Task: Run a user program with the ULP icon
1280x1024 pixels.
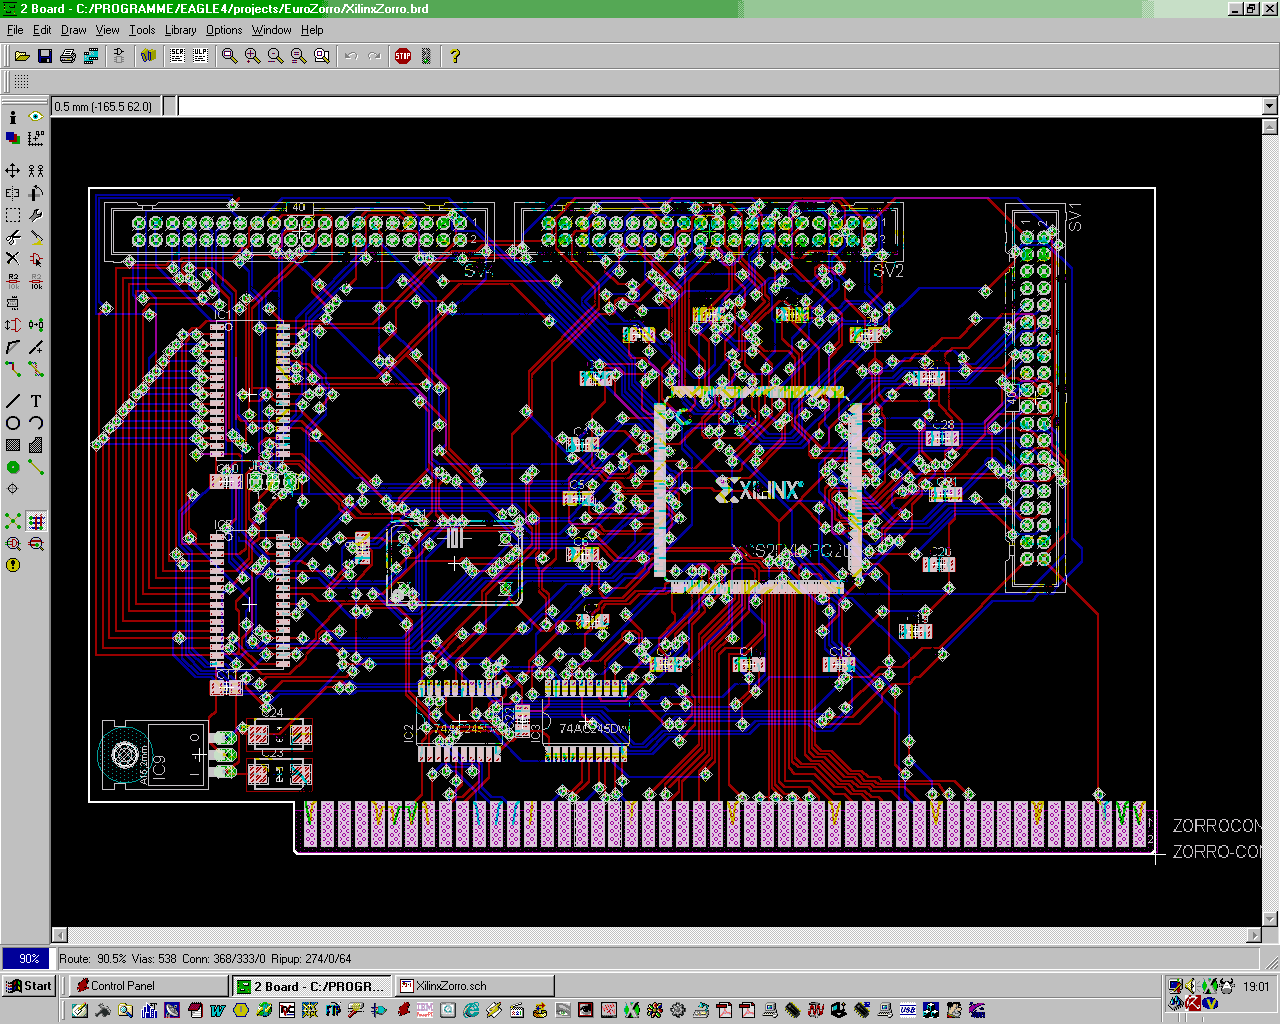Action: [200, 56]
